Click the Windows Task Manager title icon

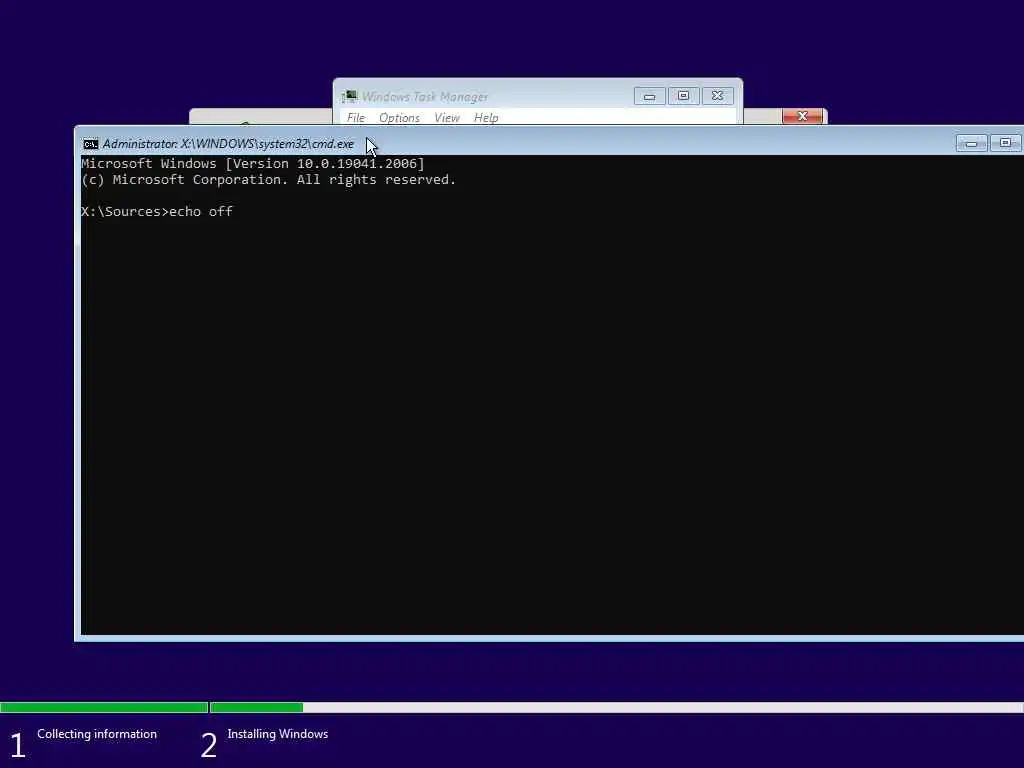(349, 97)
